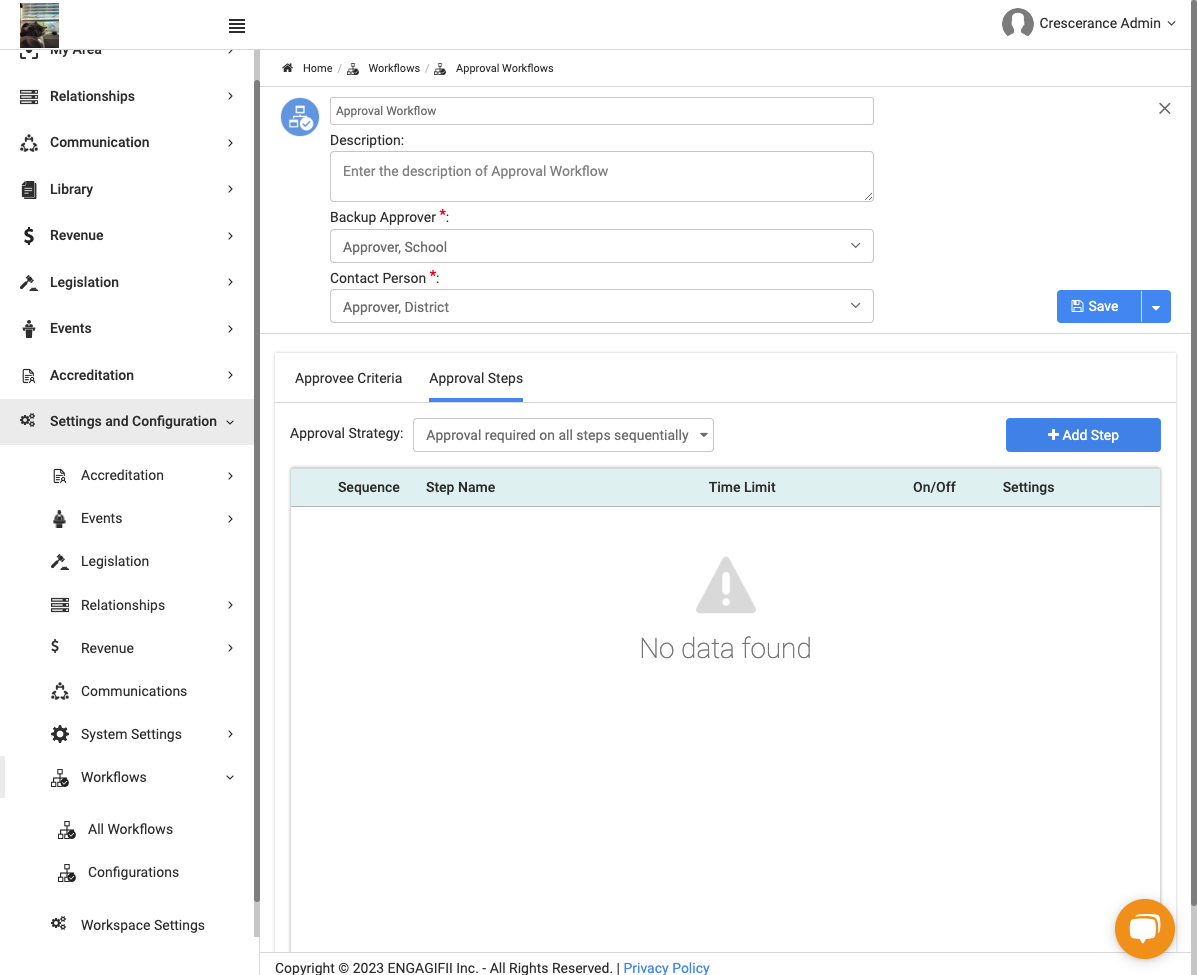Click the logo thumbnail at top left
The width and height of the screenshot is (1197, 975).
pos(40,24)
